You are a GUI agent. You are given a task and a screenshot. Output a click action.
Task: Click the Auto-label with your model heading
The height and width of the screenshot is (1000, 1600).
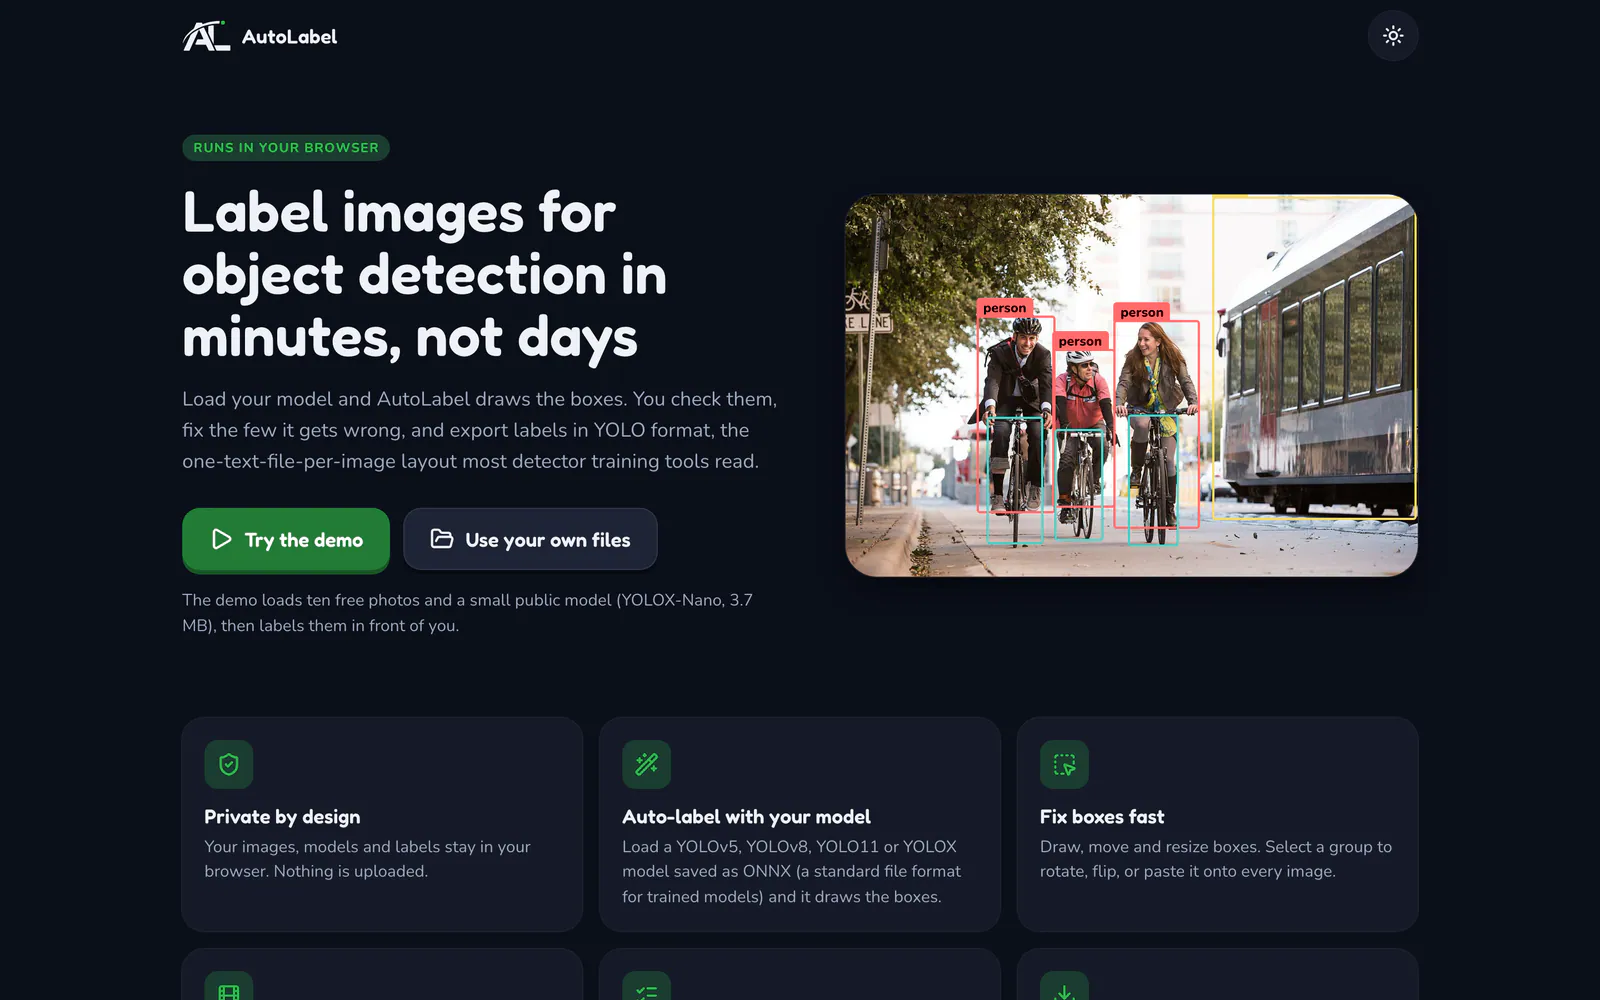point(746,817)
